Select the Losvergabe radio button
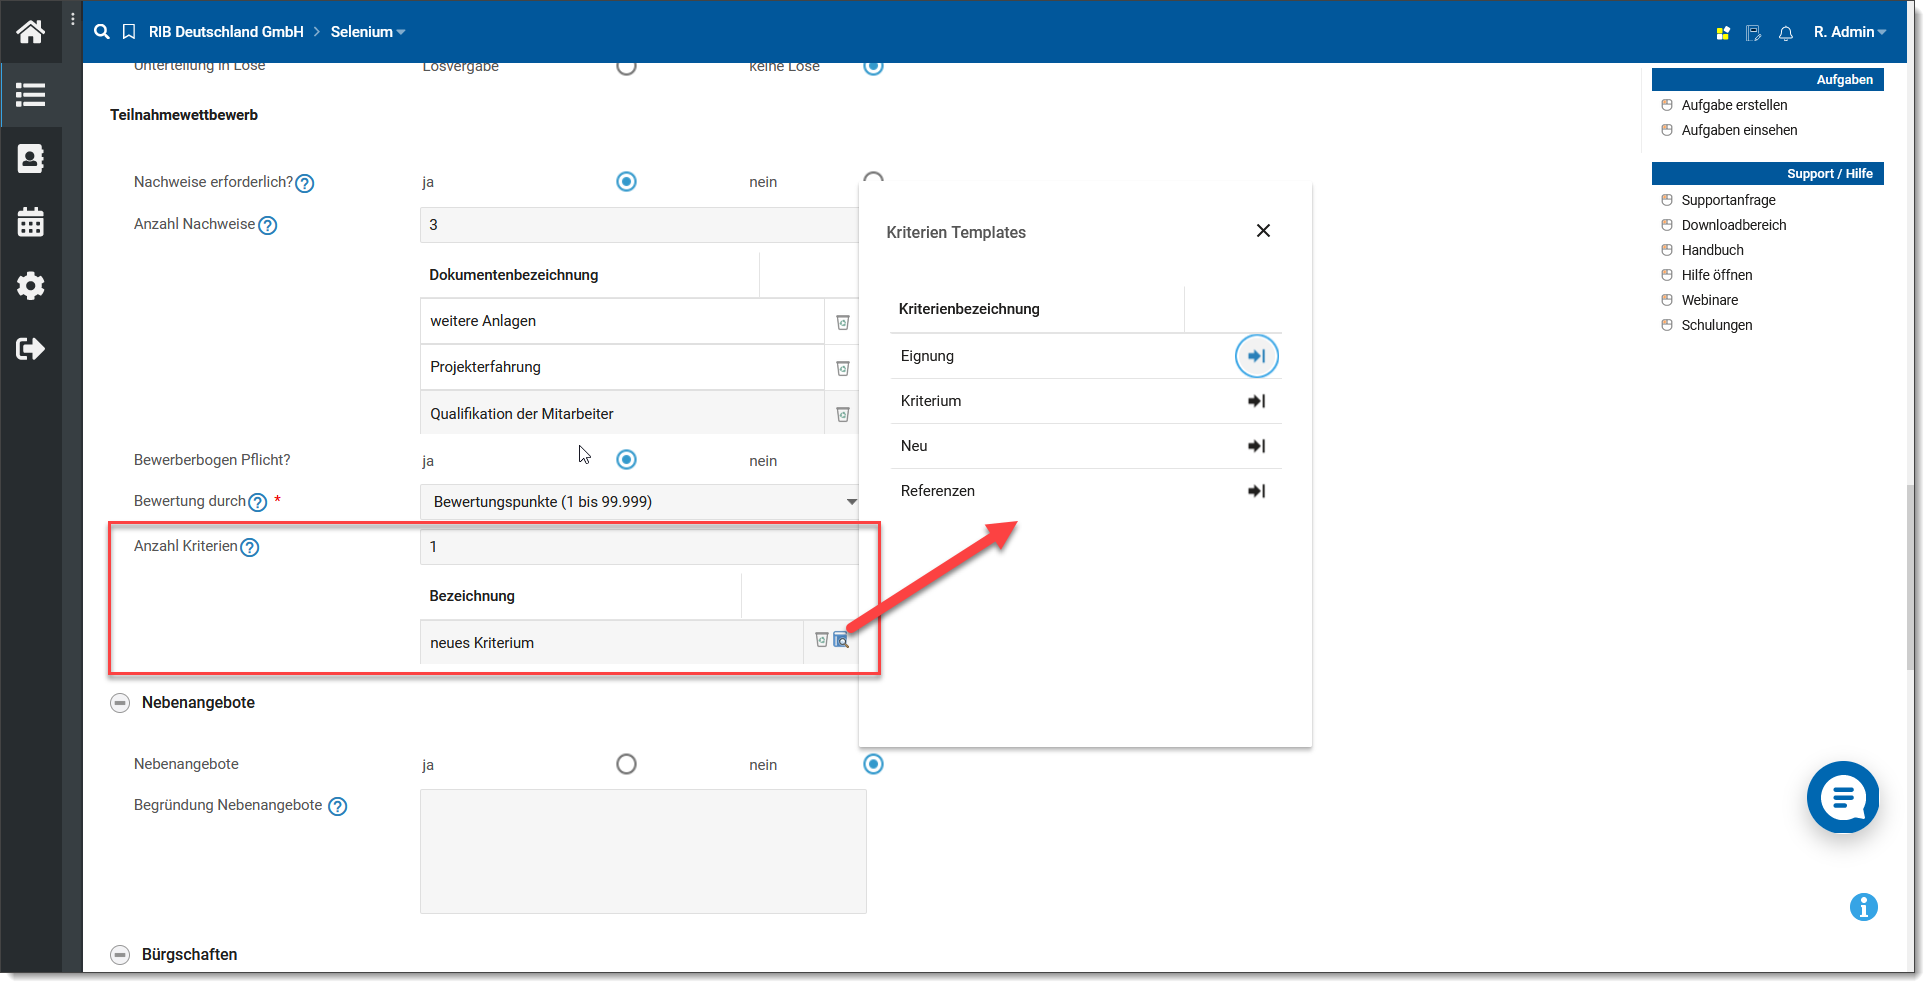1930x988 pixels. pyautogui.click(x=626, y=68)
